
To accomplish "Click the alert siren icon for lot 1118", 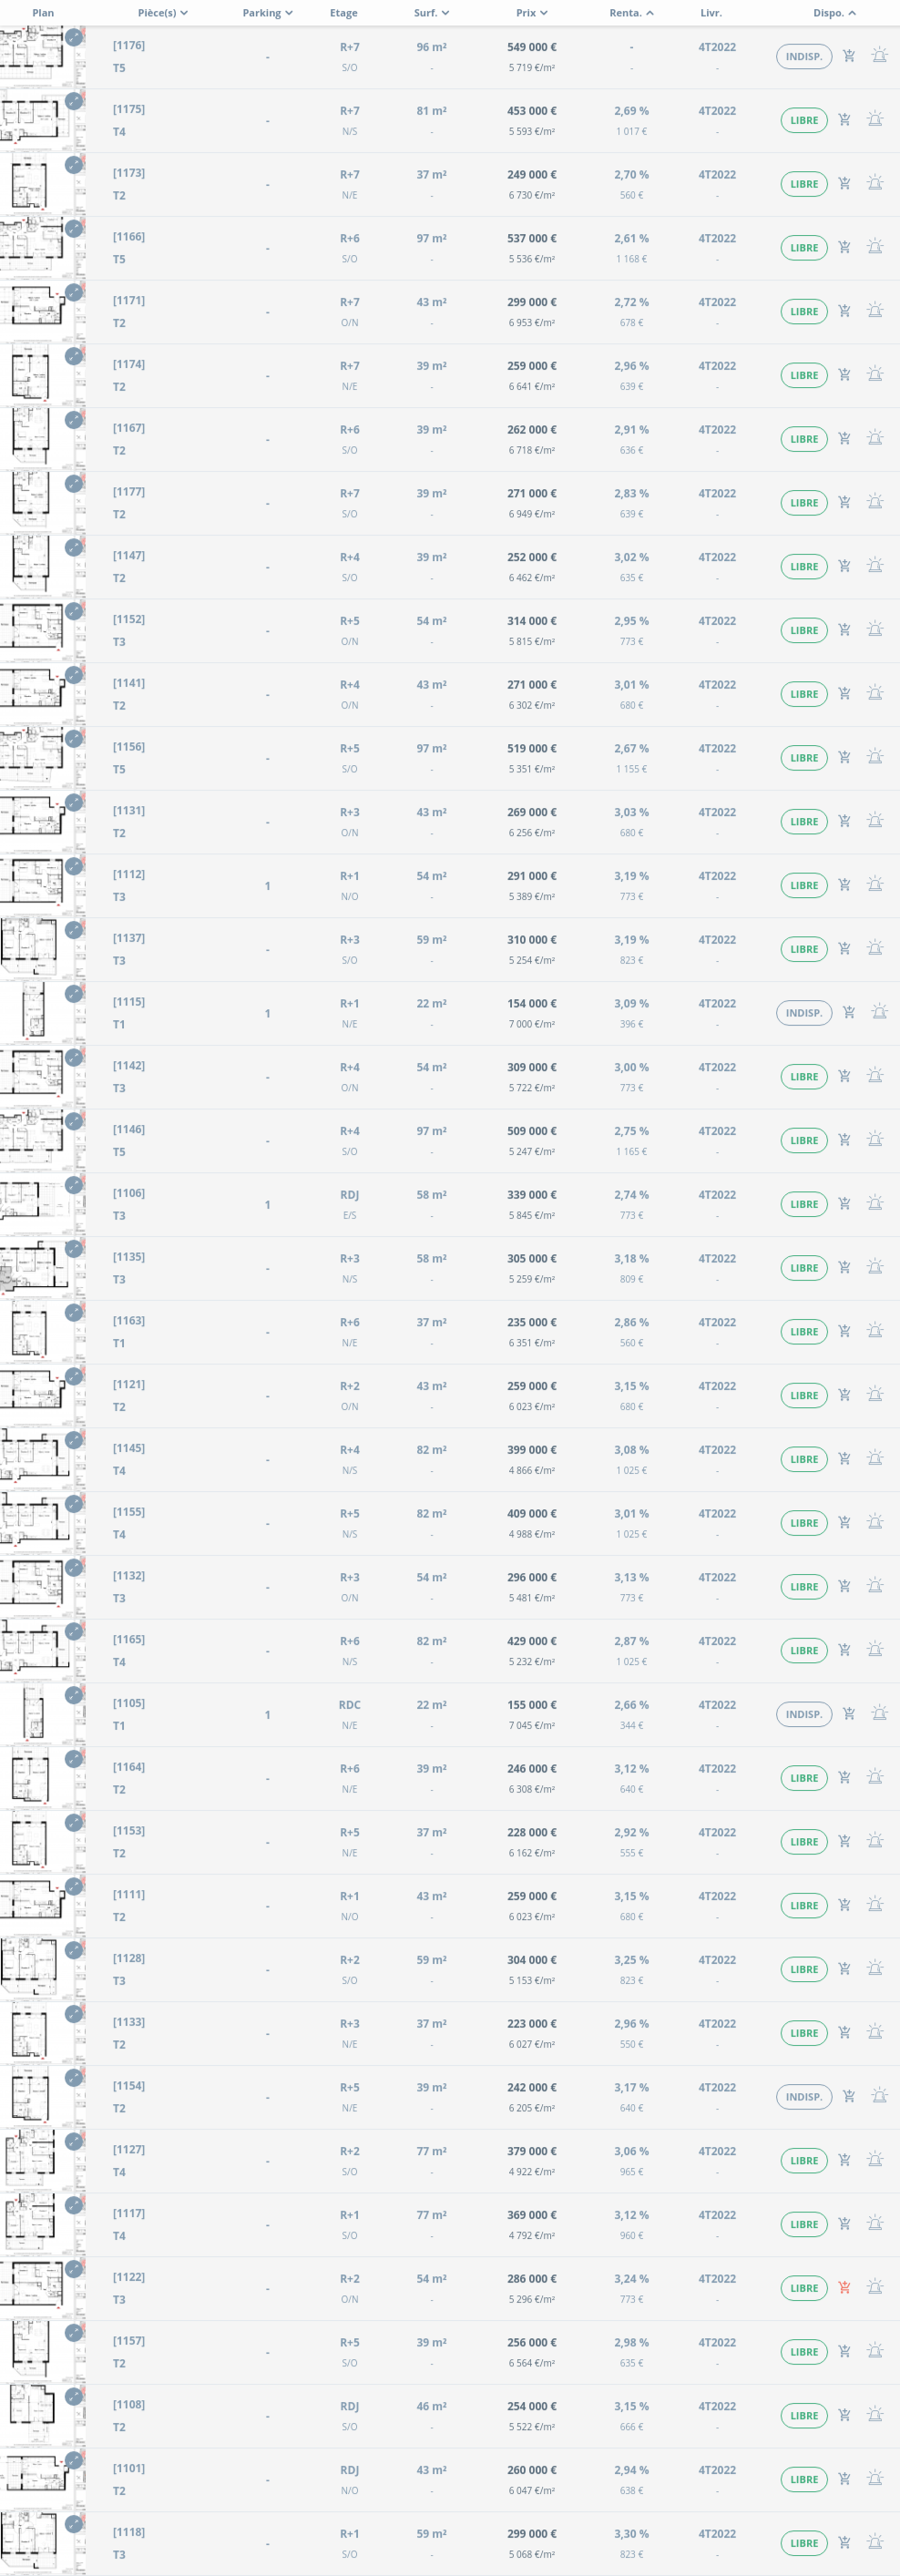I will tap(875, 2542).
